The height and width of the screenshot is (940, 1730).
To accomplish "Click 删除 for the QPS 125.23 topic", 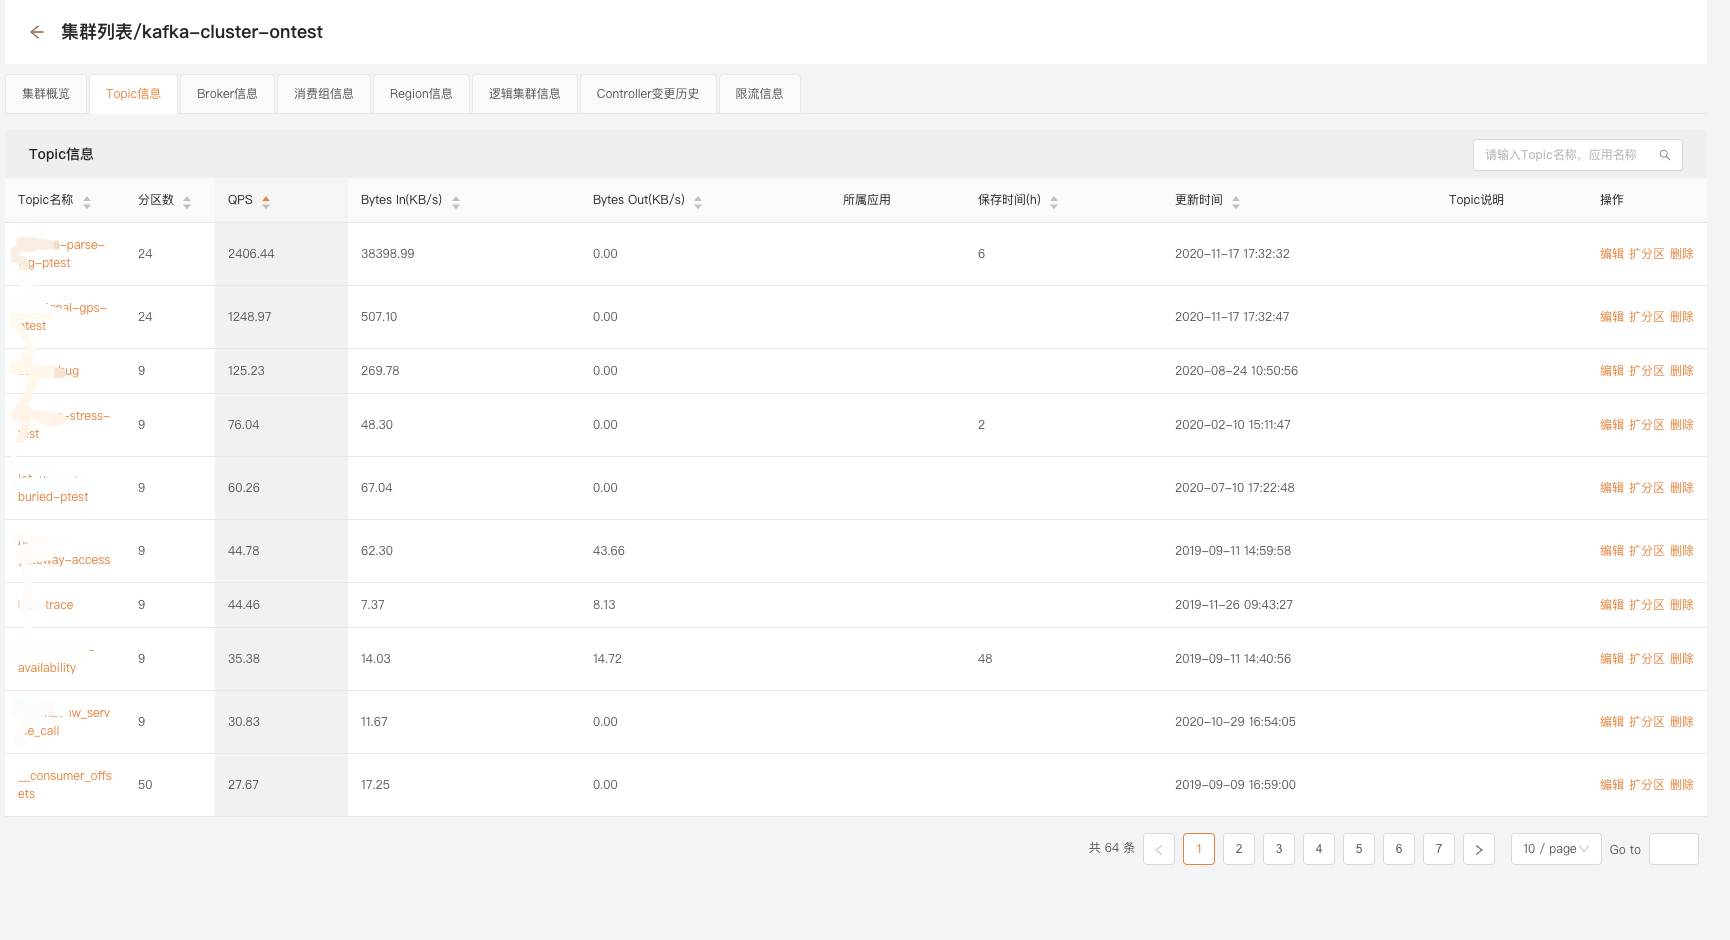I will [x=1682, y=371].
